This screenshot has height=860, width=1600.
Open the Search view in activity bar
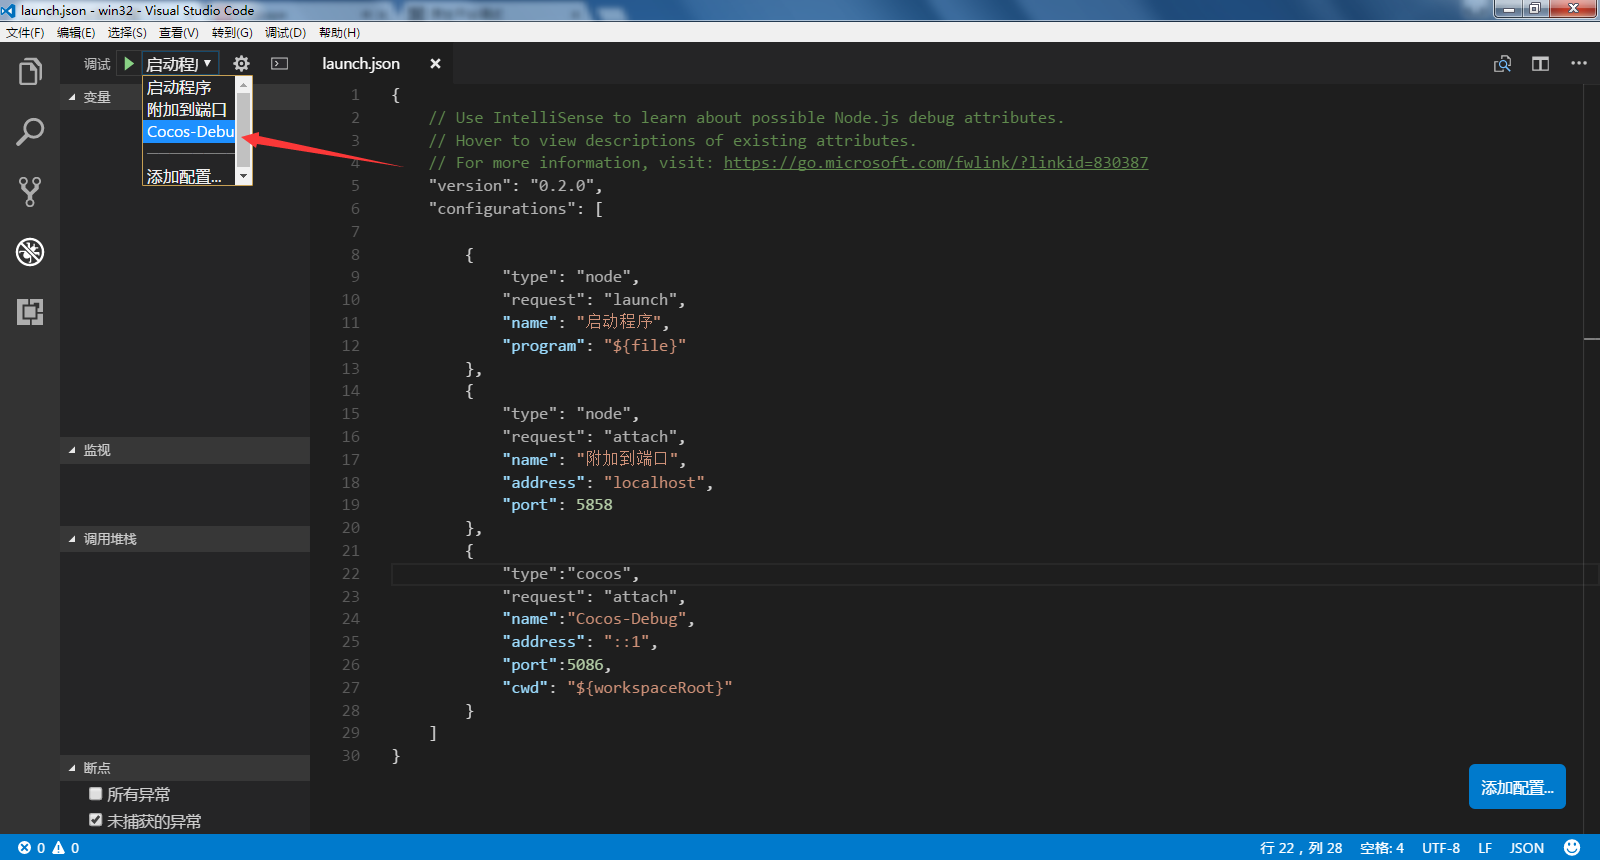30,132
